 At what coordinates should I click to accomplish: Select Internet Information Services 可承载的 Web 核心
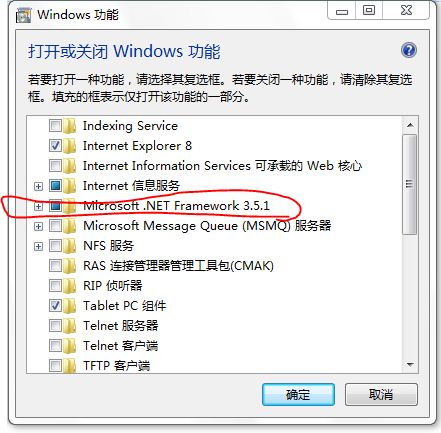pos(222,166)
